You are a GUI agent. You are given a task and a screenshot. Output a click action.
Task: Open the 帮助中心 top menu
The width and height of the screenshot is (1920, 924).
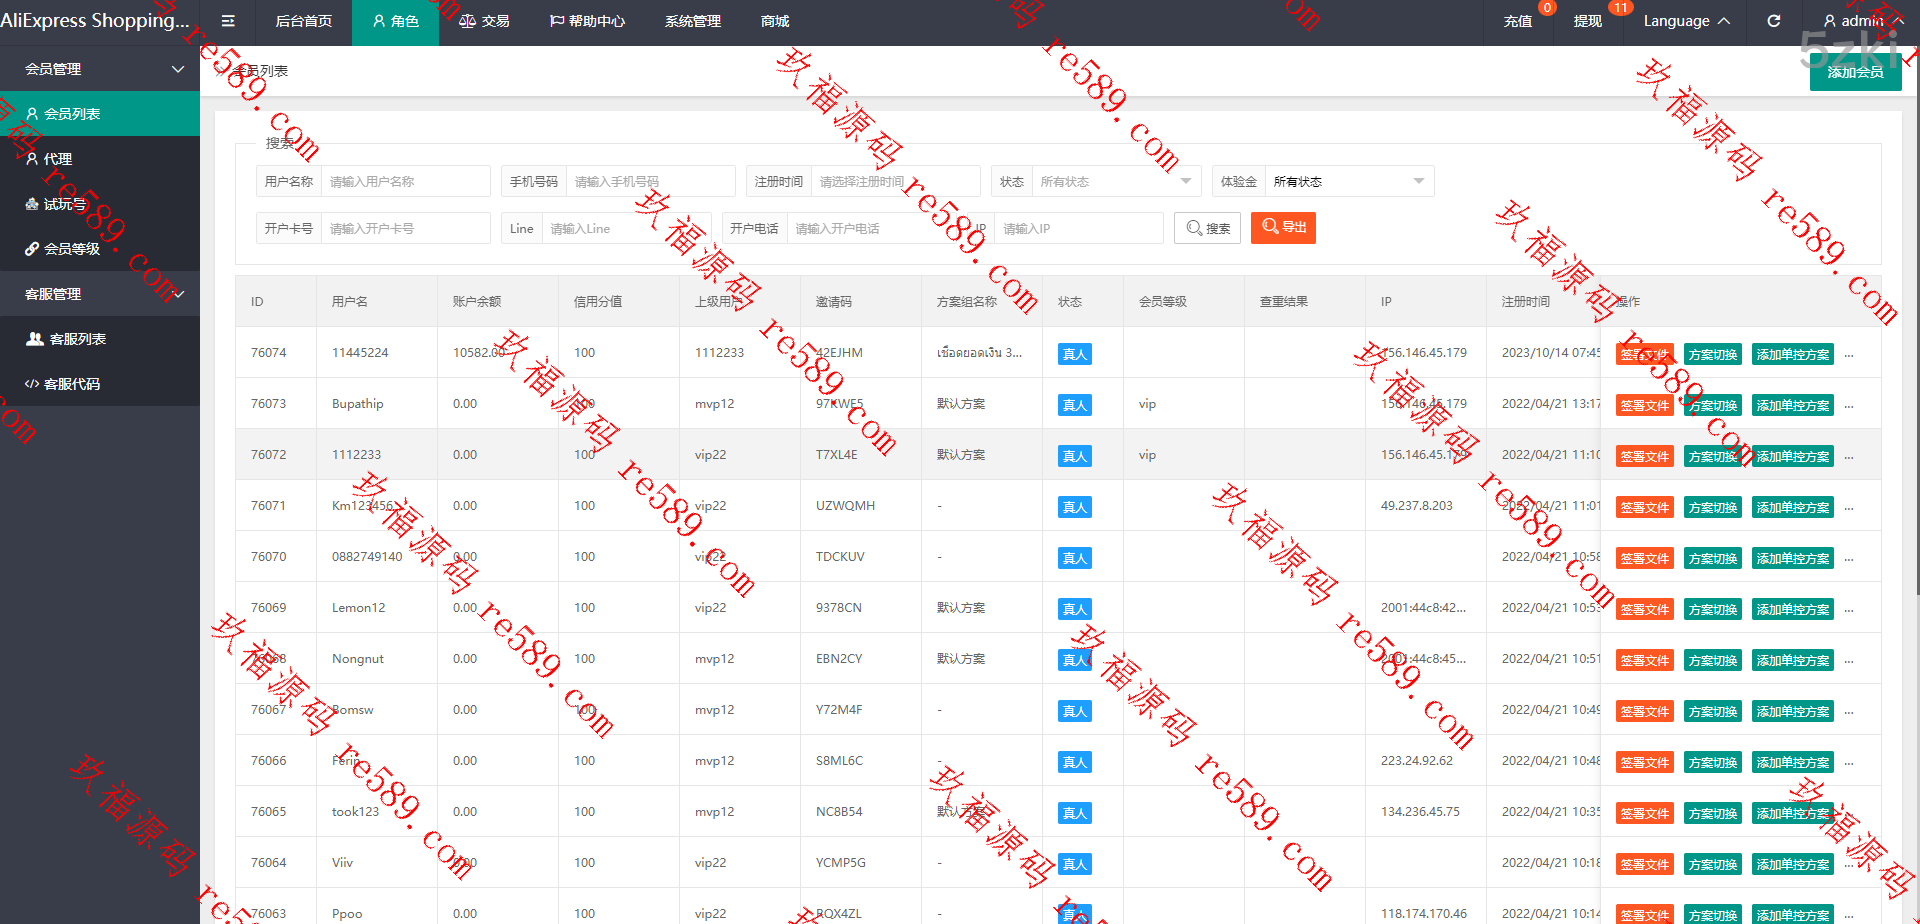(588, 21)
